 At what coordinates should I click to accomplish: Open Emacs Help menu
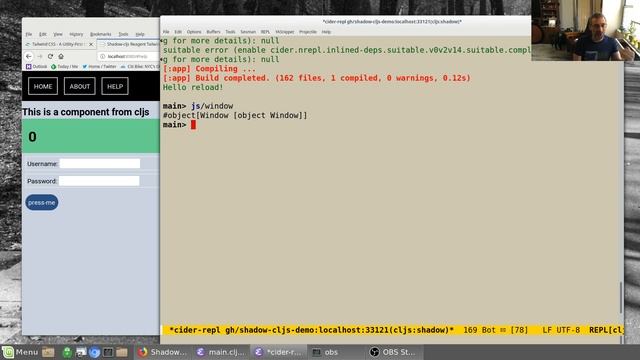[326, 32]
